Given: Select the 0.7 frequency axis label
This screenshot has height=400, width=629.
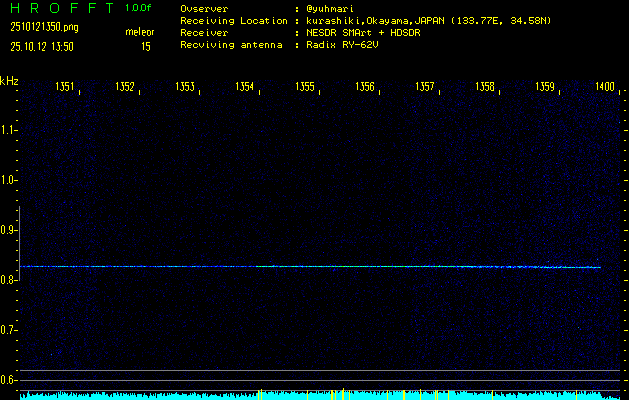Looking at the screenshot, I should [9, 330].
